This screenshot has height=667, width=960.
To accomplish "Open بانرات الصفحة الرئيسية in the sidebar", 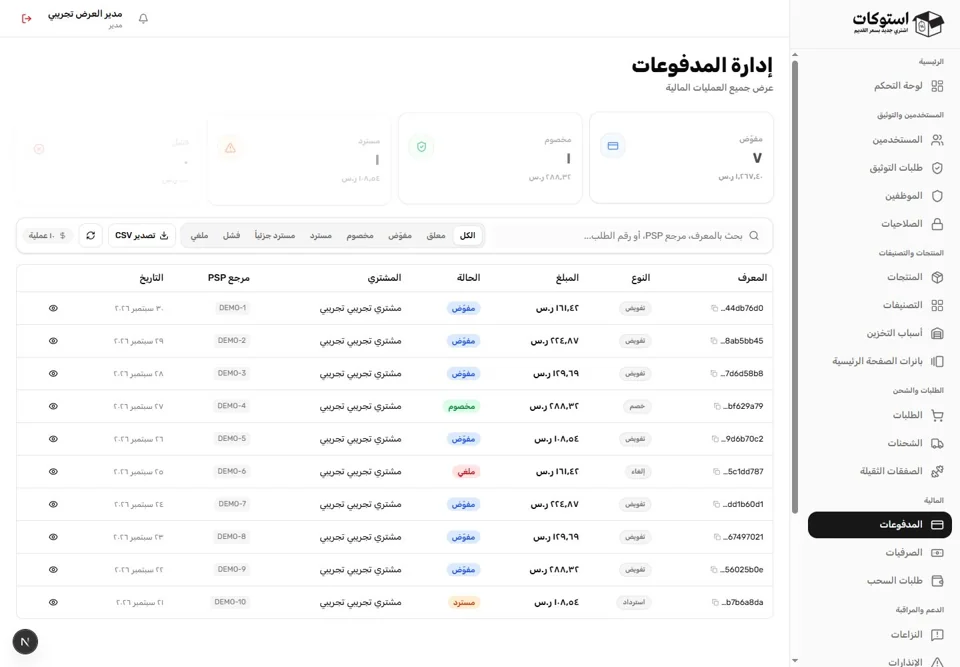I will click(880, 361).
